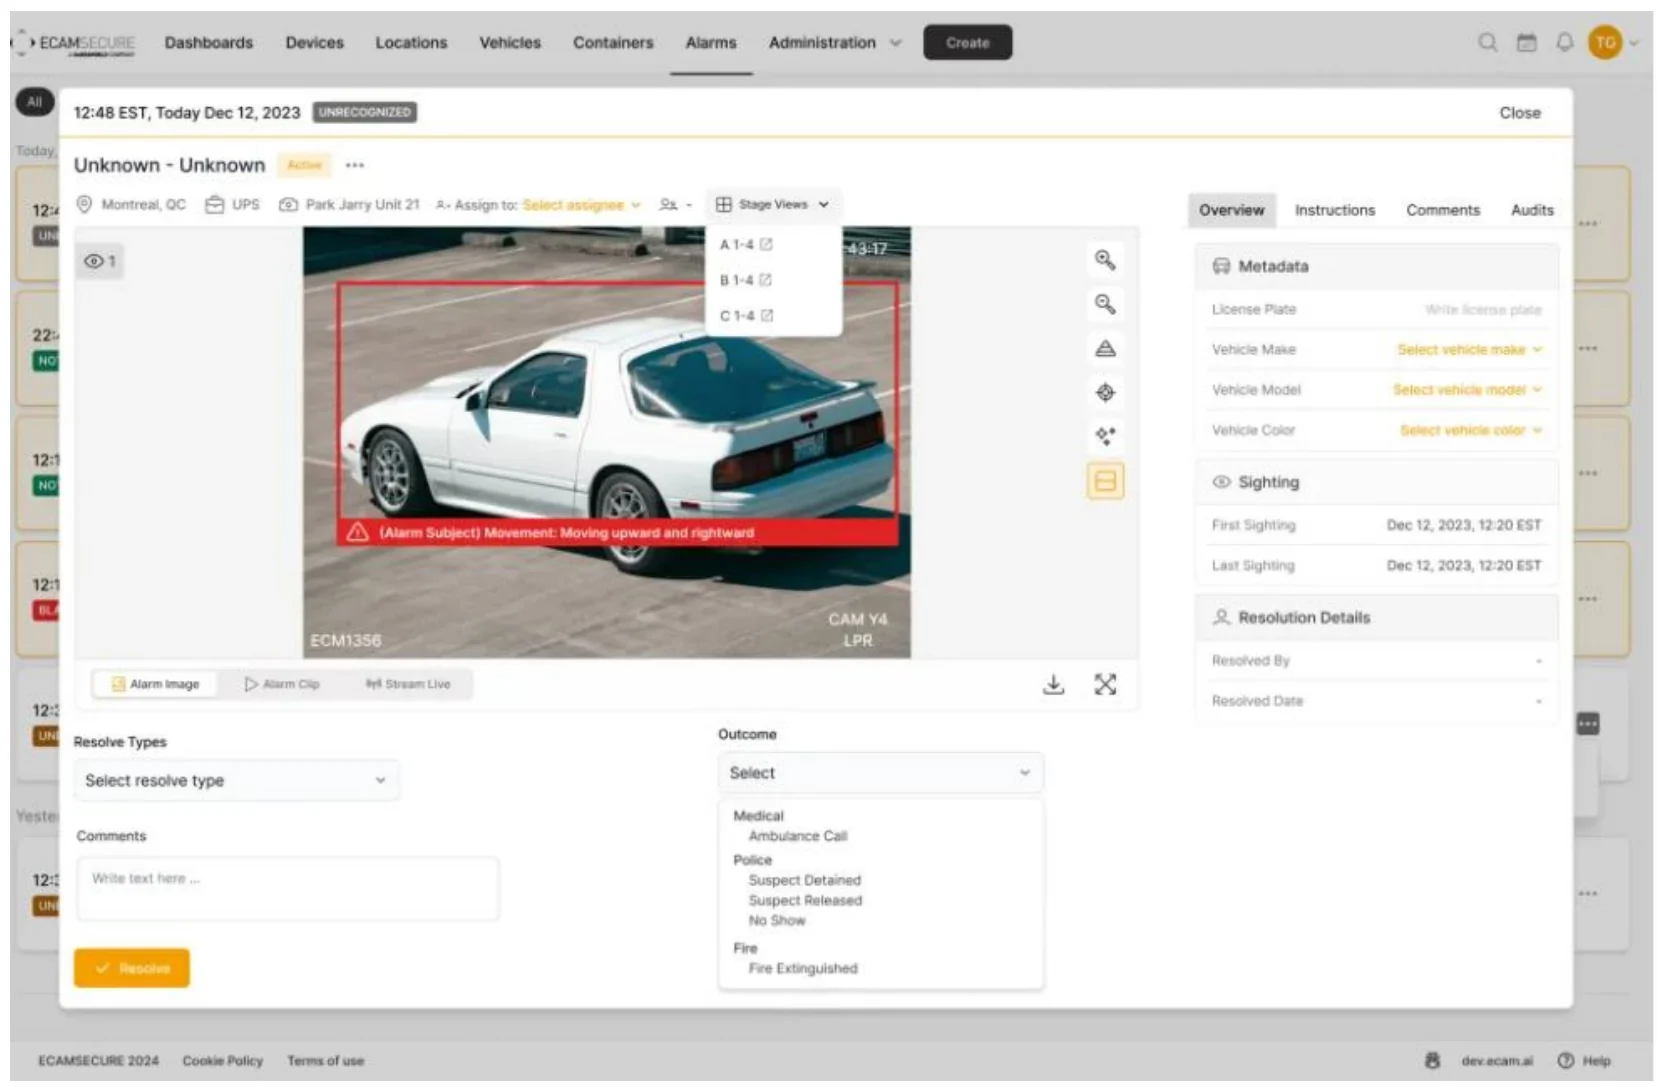Click the zoom in magnifier tool

click(1105, 260)
